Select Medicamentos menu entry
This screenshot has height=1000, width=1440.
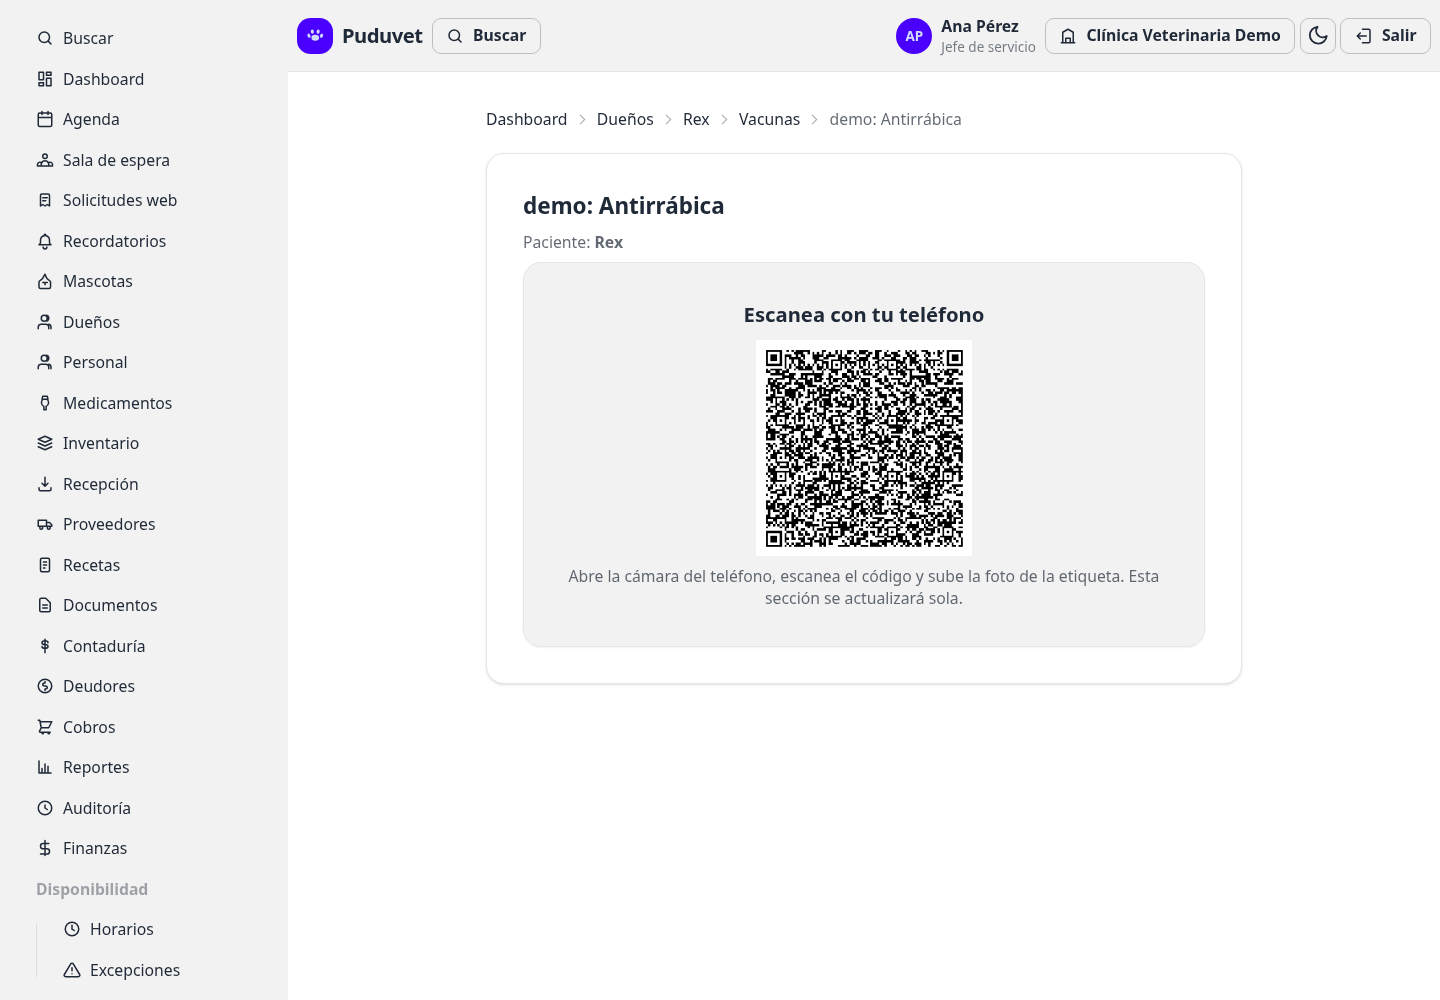point(144,403)
